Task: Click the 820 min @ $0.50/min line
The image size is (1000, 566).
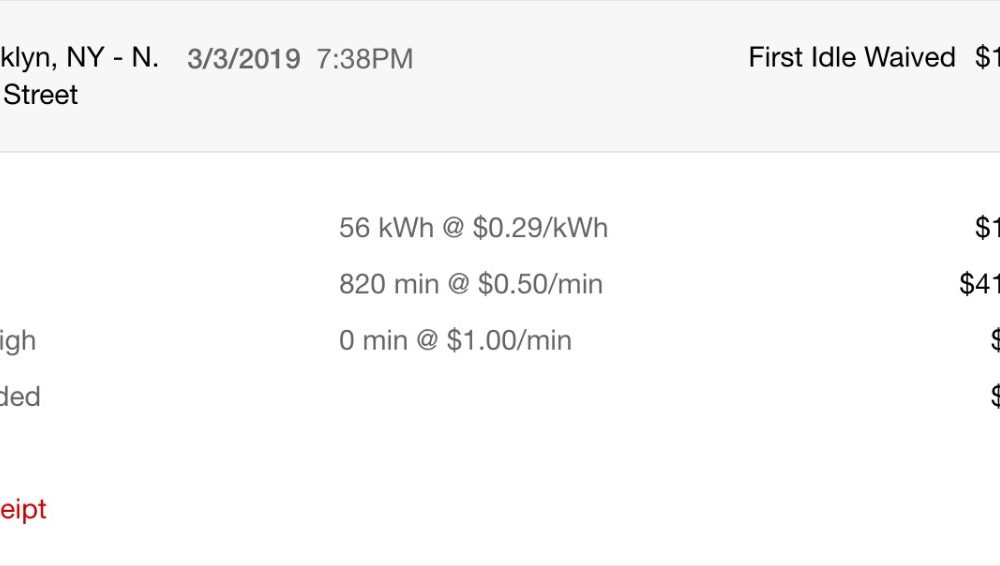Action: coord(471,284)
